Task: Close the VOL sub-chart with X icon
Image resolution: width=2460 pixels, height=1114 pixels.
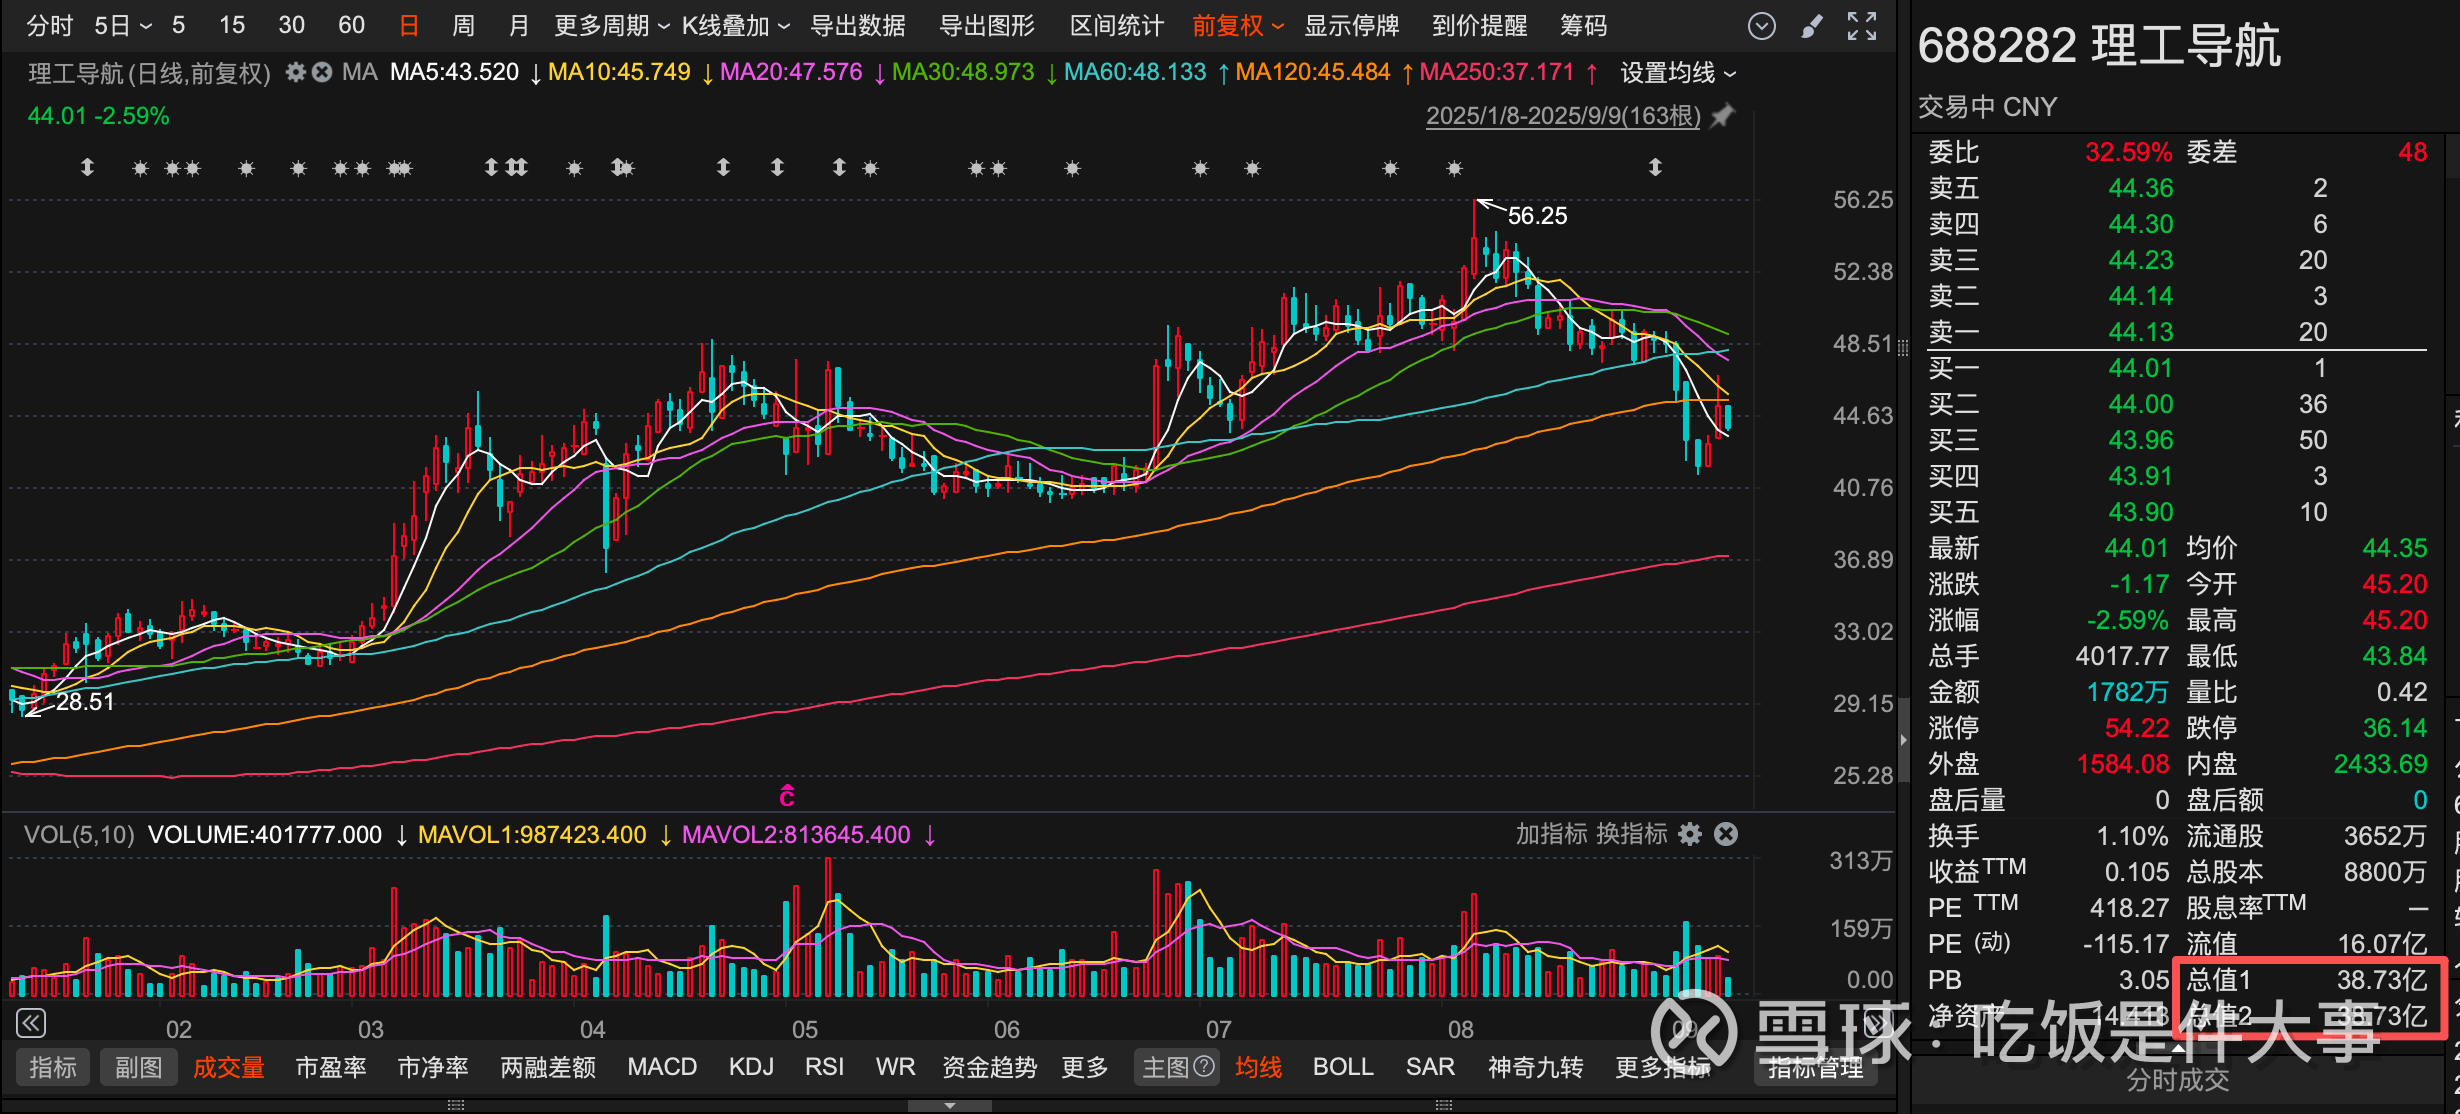Action: (1726, 834)
